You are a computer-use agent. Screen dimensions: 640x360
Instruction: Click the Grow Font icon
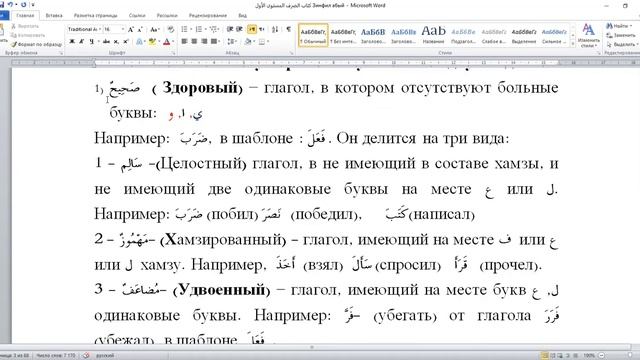click(x=131, y=29)
